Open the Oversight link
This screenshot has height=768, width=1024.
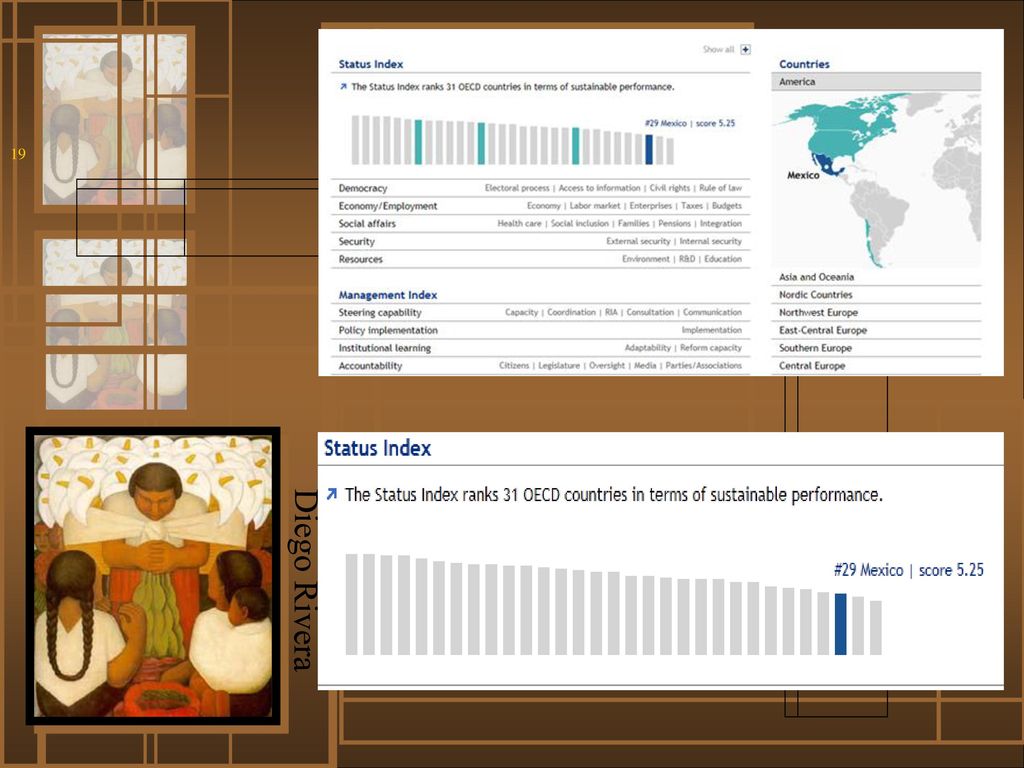(x=607, y=366)
